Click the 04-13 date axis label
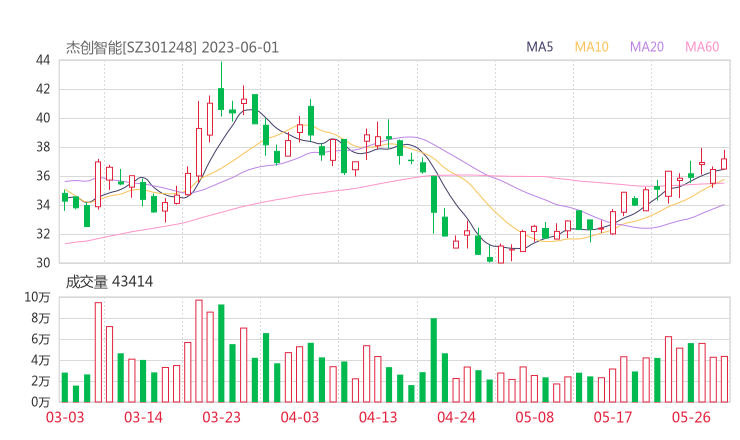The width and height of the screenshot is (740, 440). [378, 417]
